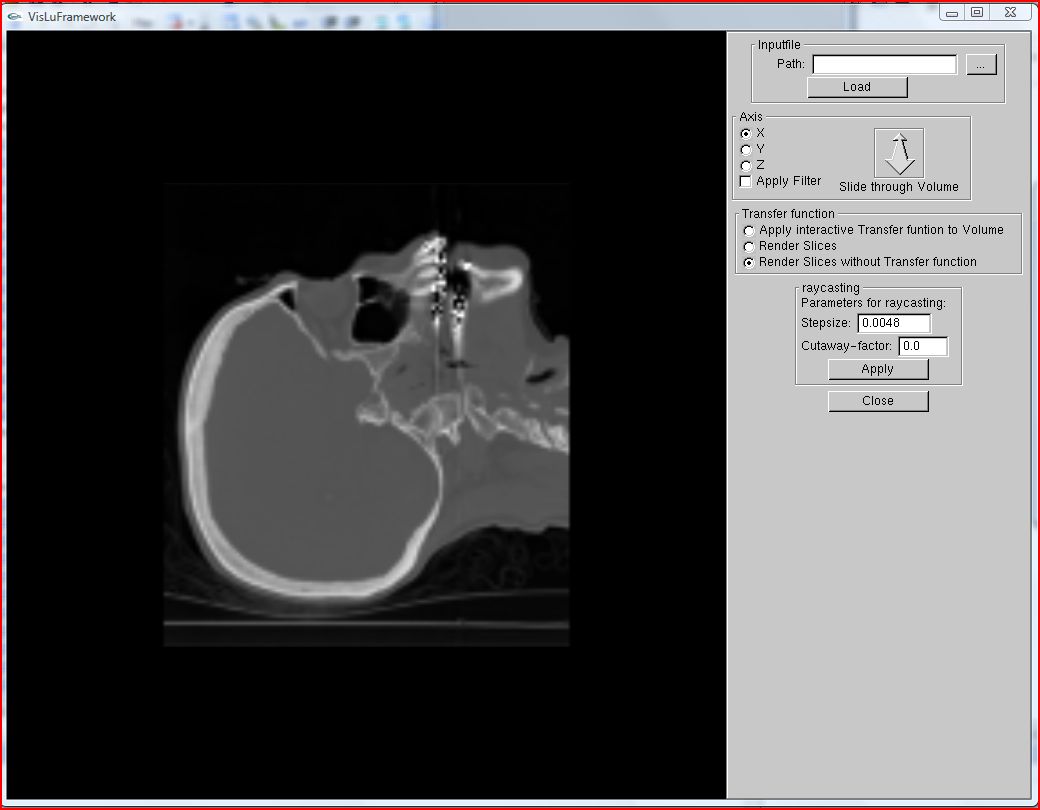1040x810 pixels.
Task: Click into the Stepsize field
Action: click(893, 323)
